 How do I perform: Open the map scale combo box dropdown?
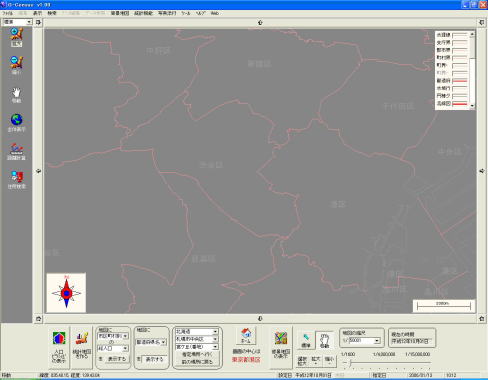[377, 340]
